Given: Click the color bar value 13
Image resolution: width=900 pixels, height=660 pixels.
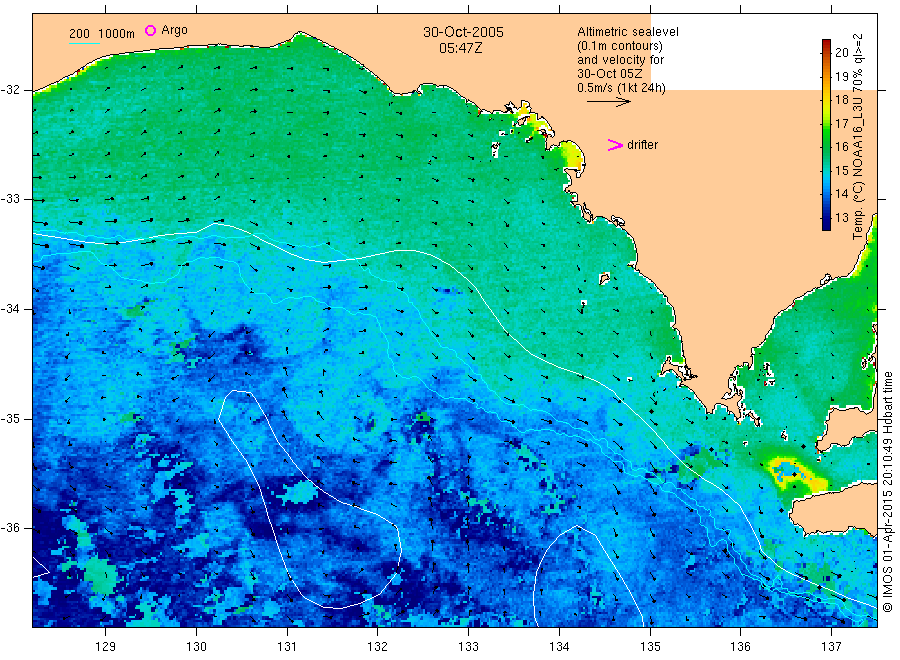Looking at the screenshot, I should coord(841,218).
